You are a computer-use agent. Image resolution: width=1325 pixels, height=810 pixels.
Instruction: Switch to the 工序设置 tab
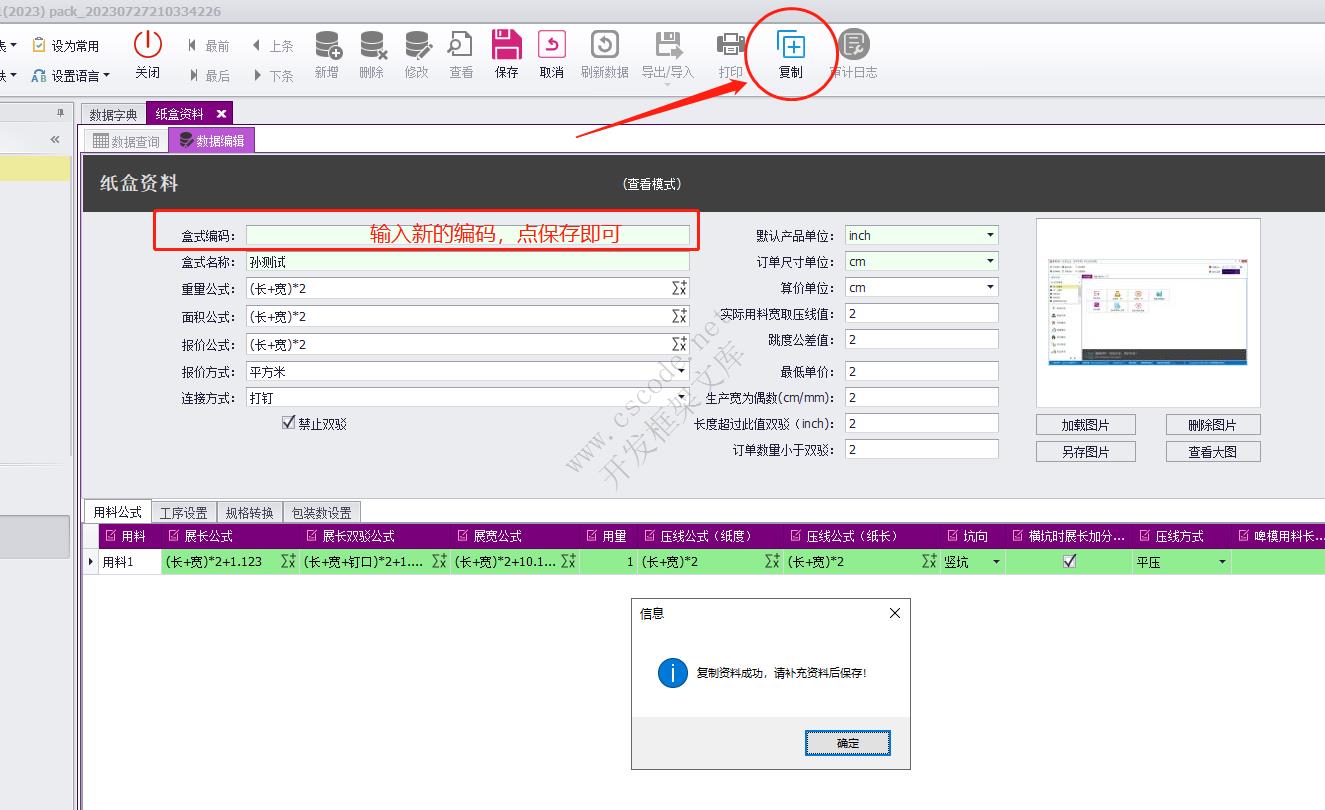(185, 511)
